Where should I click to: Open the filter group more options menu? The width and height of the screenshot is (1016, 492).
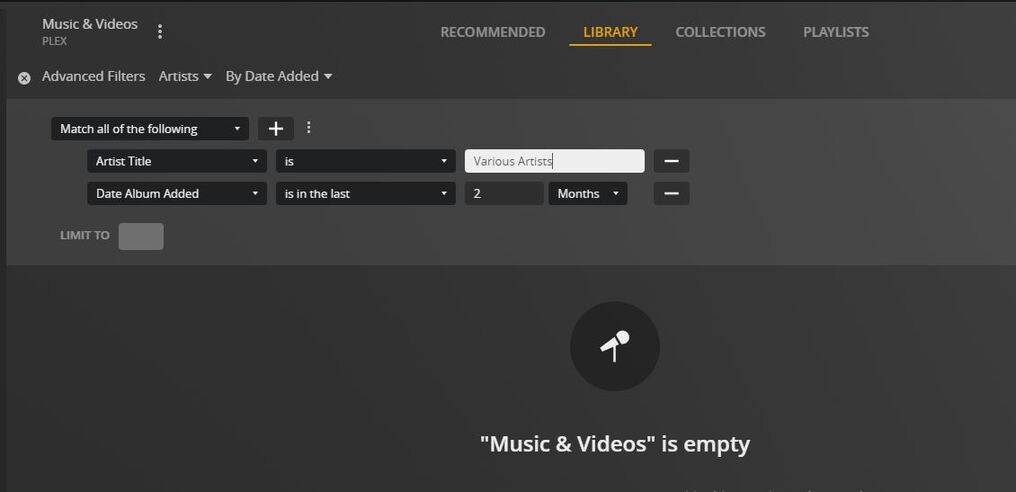point(309,128)
